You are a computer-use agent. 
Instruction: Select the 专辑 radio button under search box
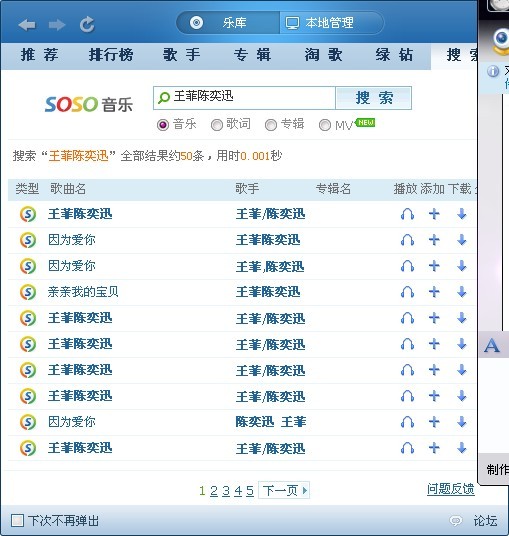[271, 125]
